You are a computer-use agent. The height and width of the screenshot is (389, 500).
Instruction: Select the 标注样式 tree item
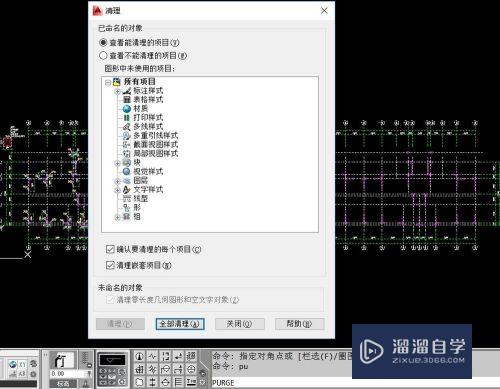(x=148, y=90)
